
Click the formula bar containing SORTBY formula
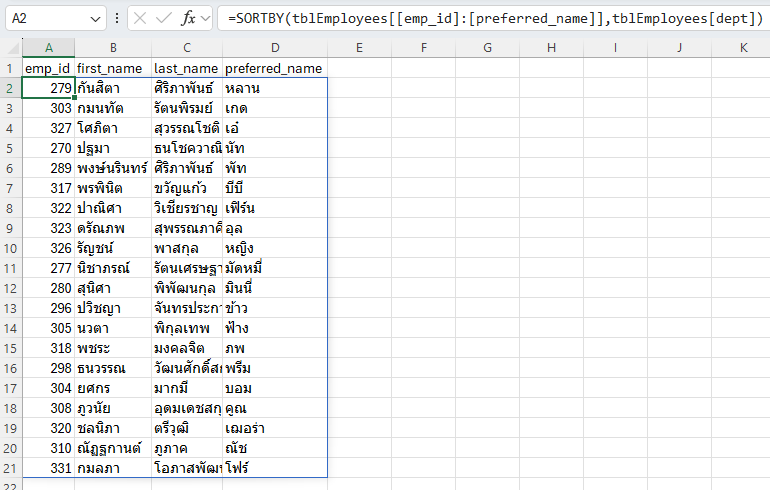pos(494,19)
